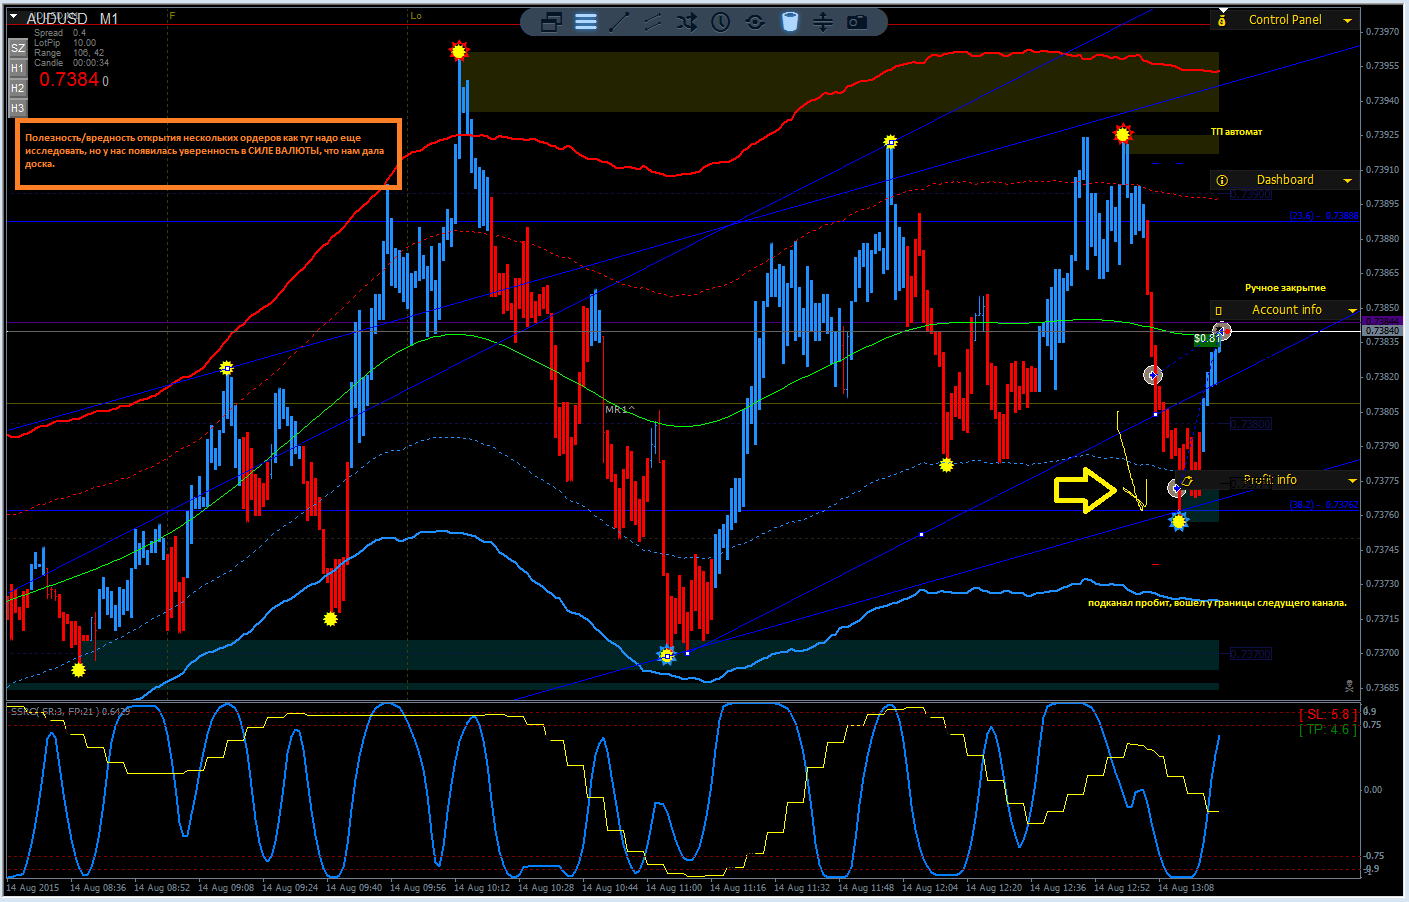Click the Control Panel person icon
Image resolution: width=1409 pixels, height=902 pixels.
(1222, 20)
